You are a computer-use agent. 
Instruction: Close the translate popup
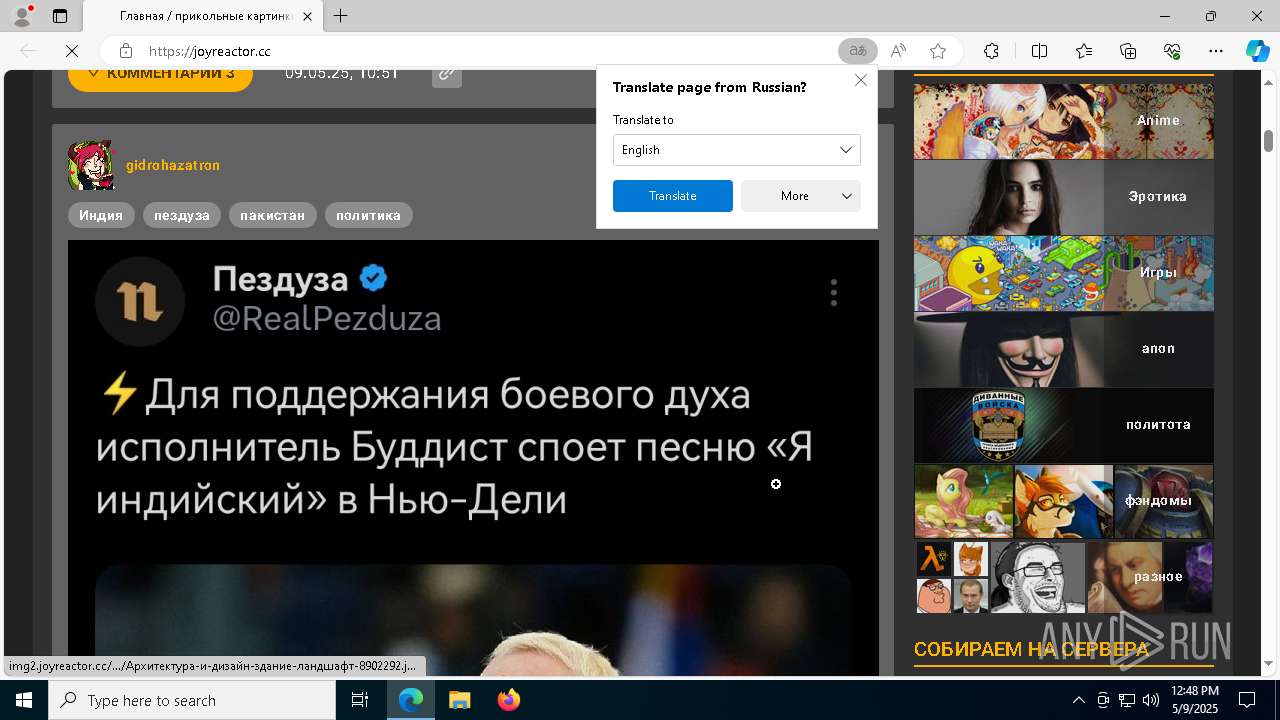(x=860, y=80)
